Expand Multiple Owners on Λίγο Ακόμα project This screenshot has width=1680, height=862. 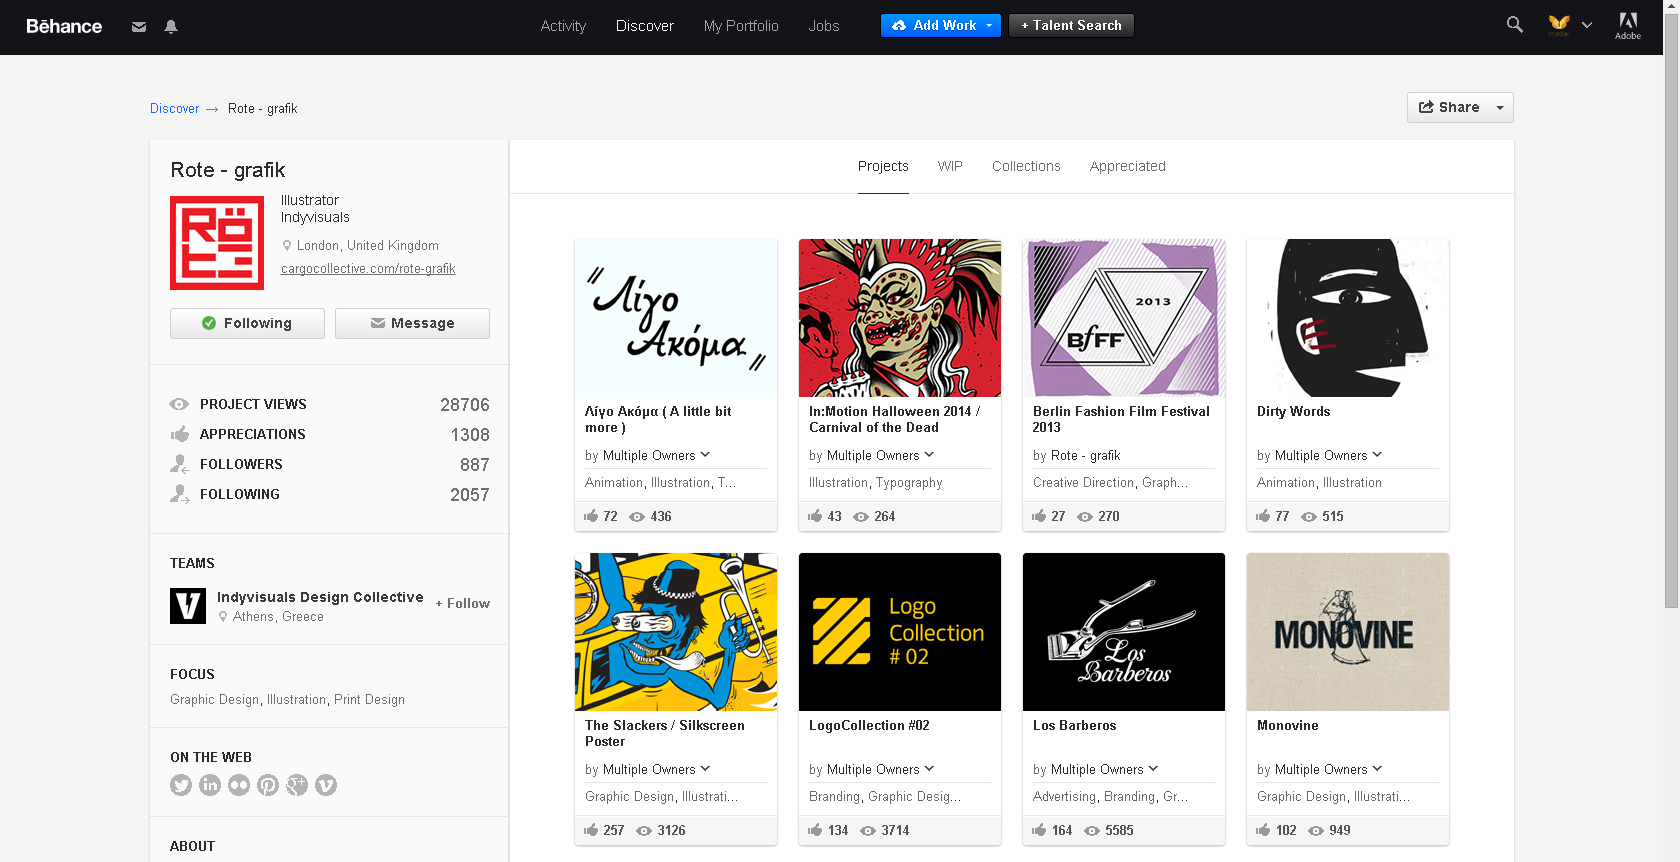coord(705,455)
